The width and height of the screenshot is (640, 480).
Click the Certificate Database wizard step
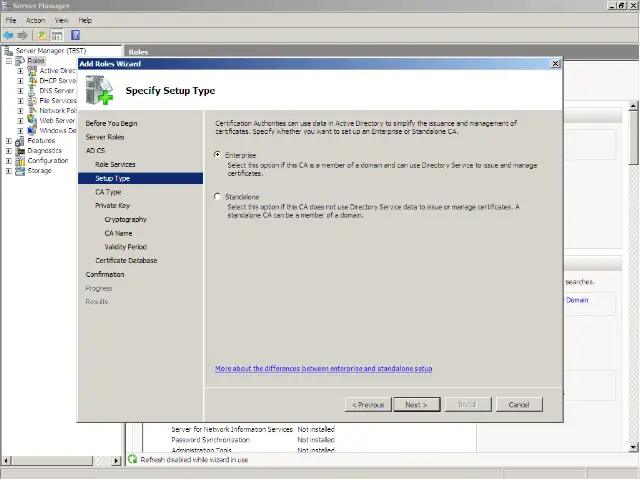pos(126,260)
